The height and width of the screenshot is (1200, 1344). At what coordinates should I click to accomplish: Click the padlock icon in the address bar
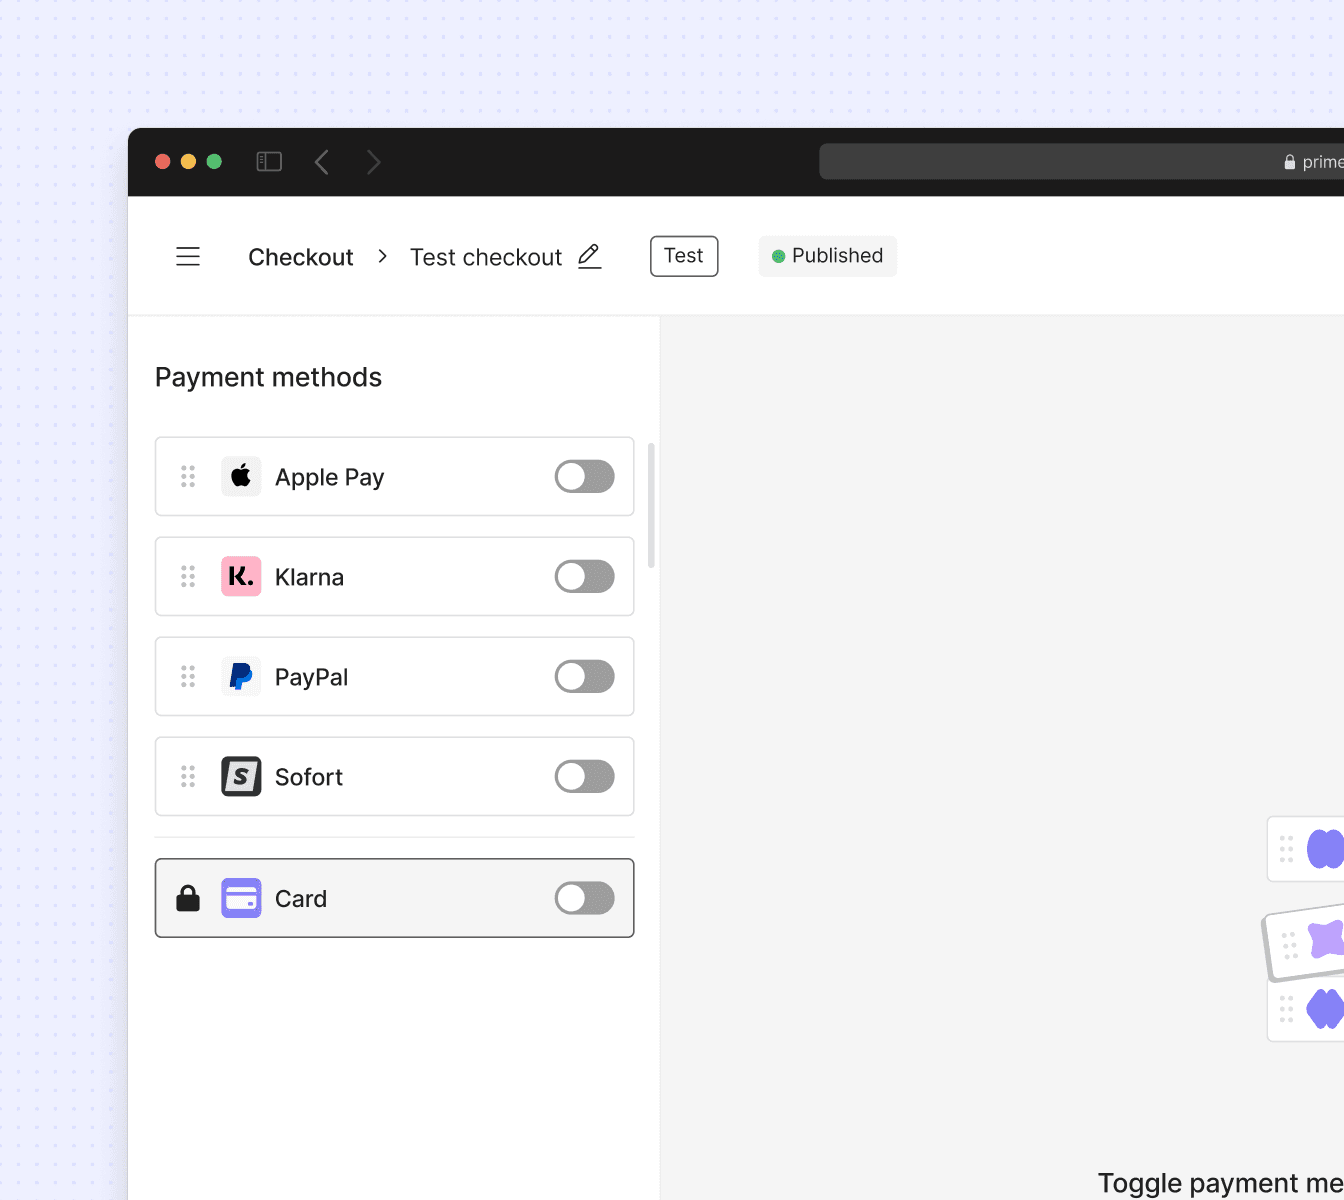point(1290,162)
